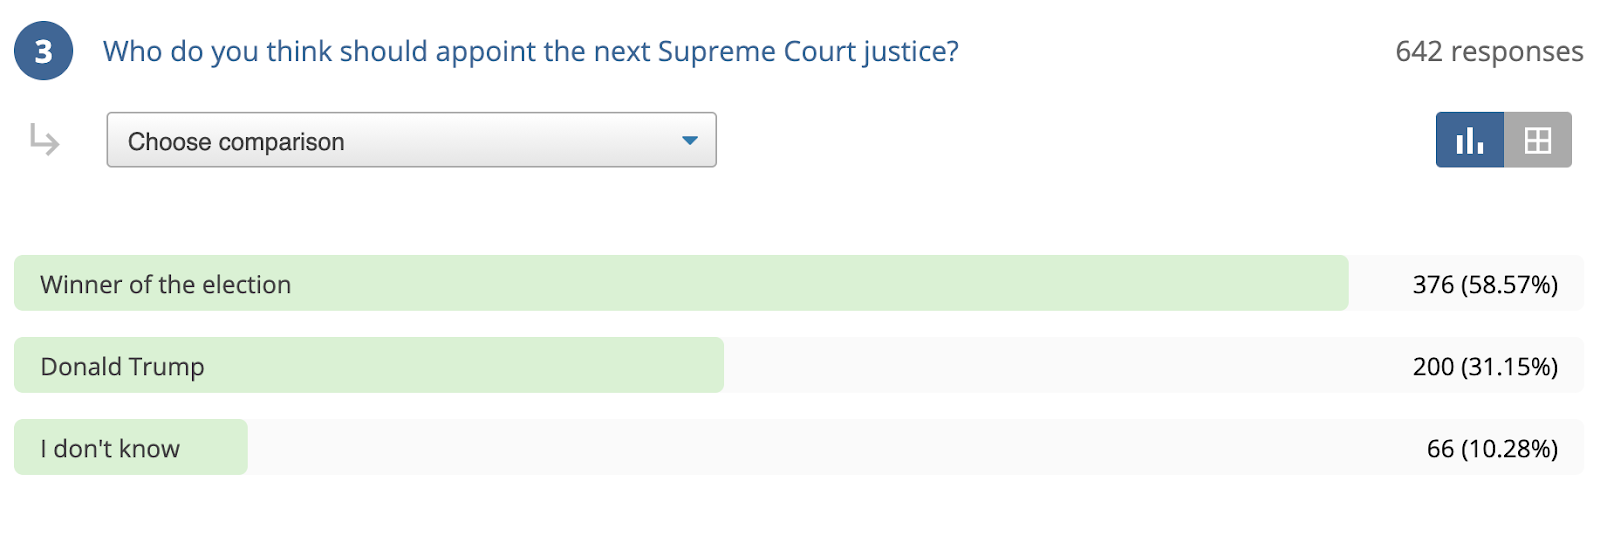The height and width of the screenshot is (543, 1600).
Task: Click the 66 (10.28%) value
Action: click(x=1492, y=449)
